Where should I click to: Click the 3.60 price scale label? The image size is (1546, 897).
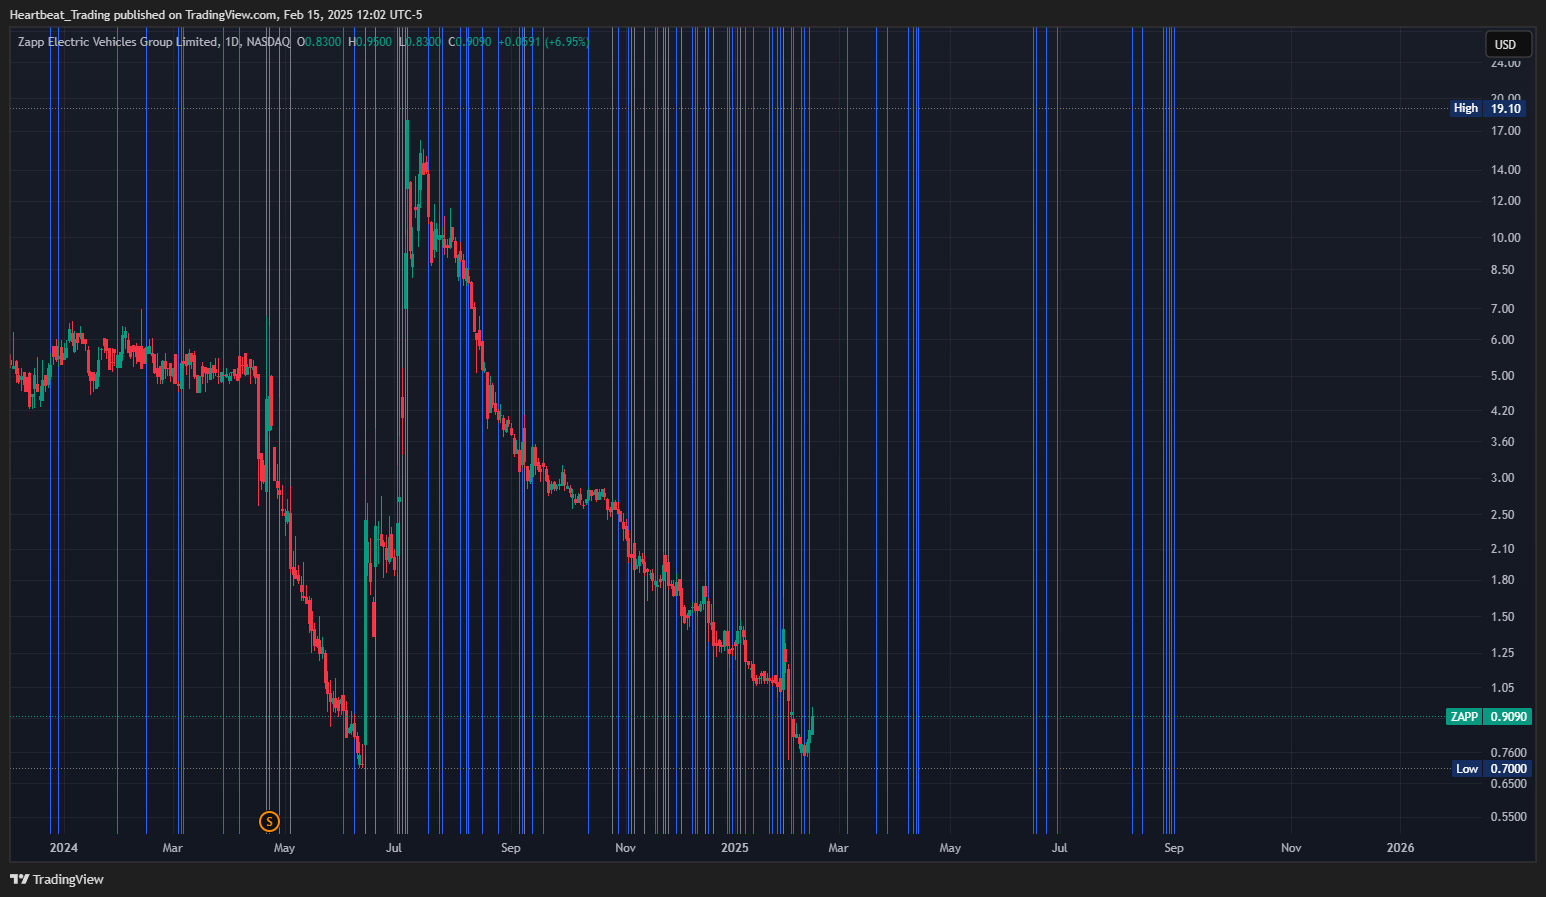(1502, 442)
